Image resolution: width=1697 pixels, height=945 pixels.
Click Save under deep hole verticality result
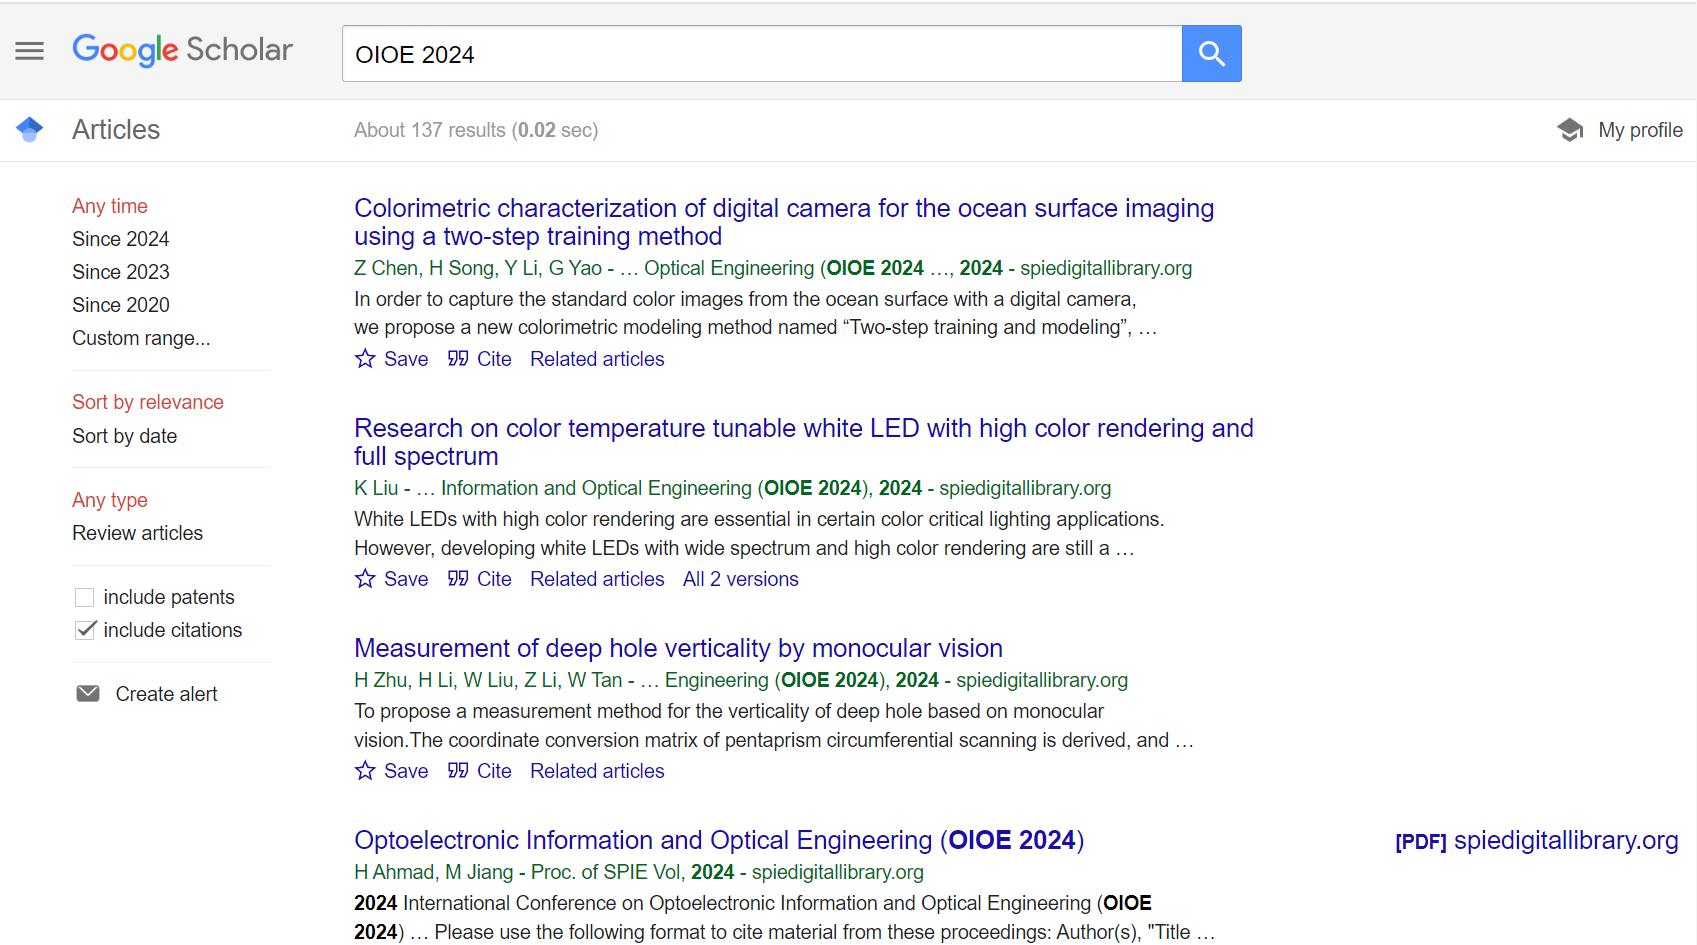click(x=406, y=771)
